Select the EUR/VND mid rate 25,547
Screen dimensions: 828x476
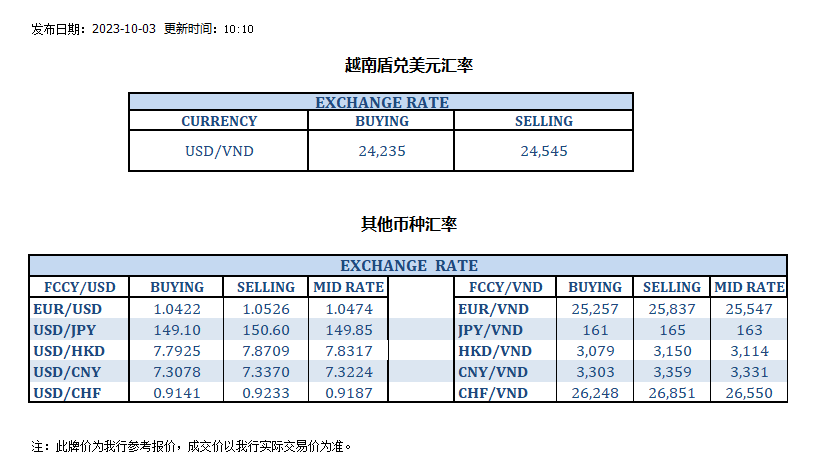click(x=749, y=309)
